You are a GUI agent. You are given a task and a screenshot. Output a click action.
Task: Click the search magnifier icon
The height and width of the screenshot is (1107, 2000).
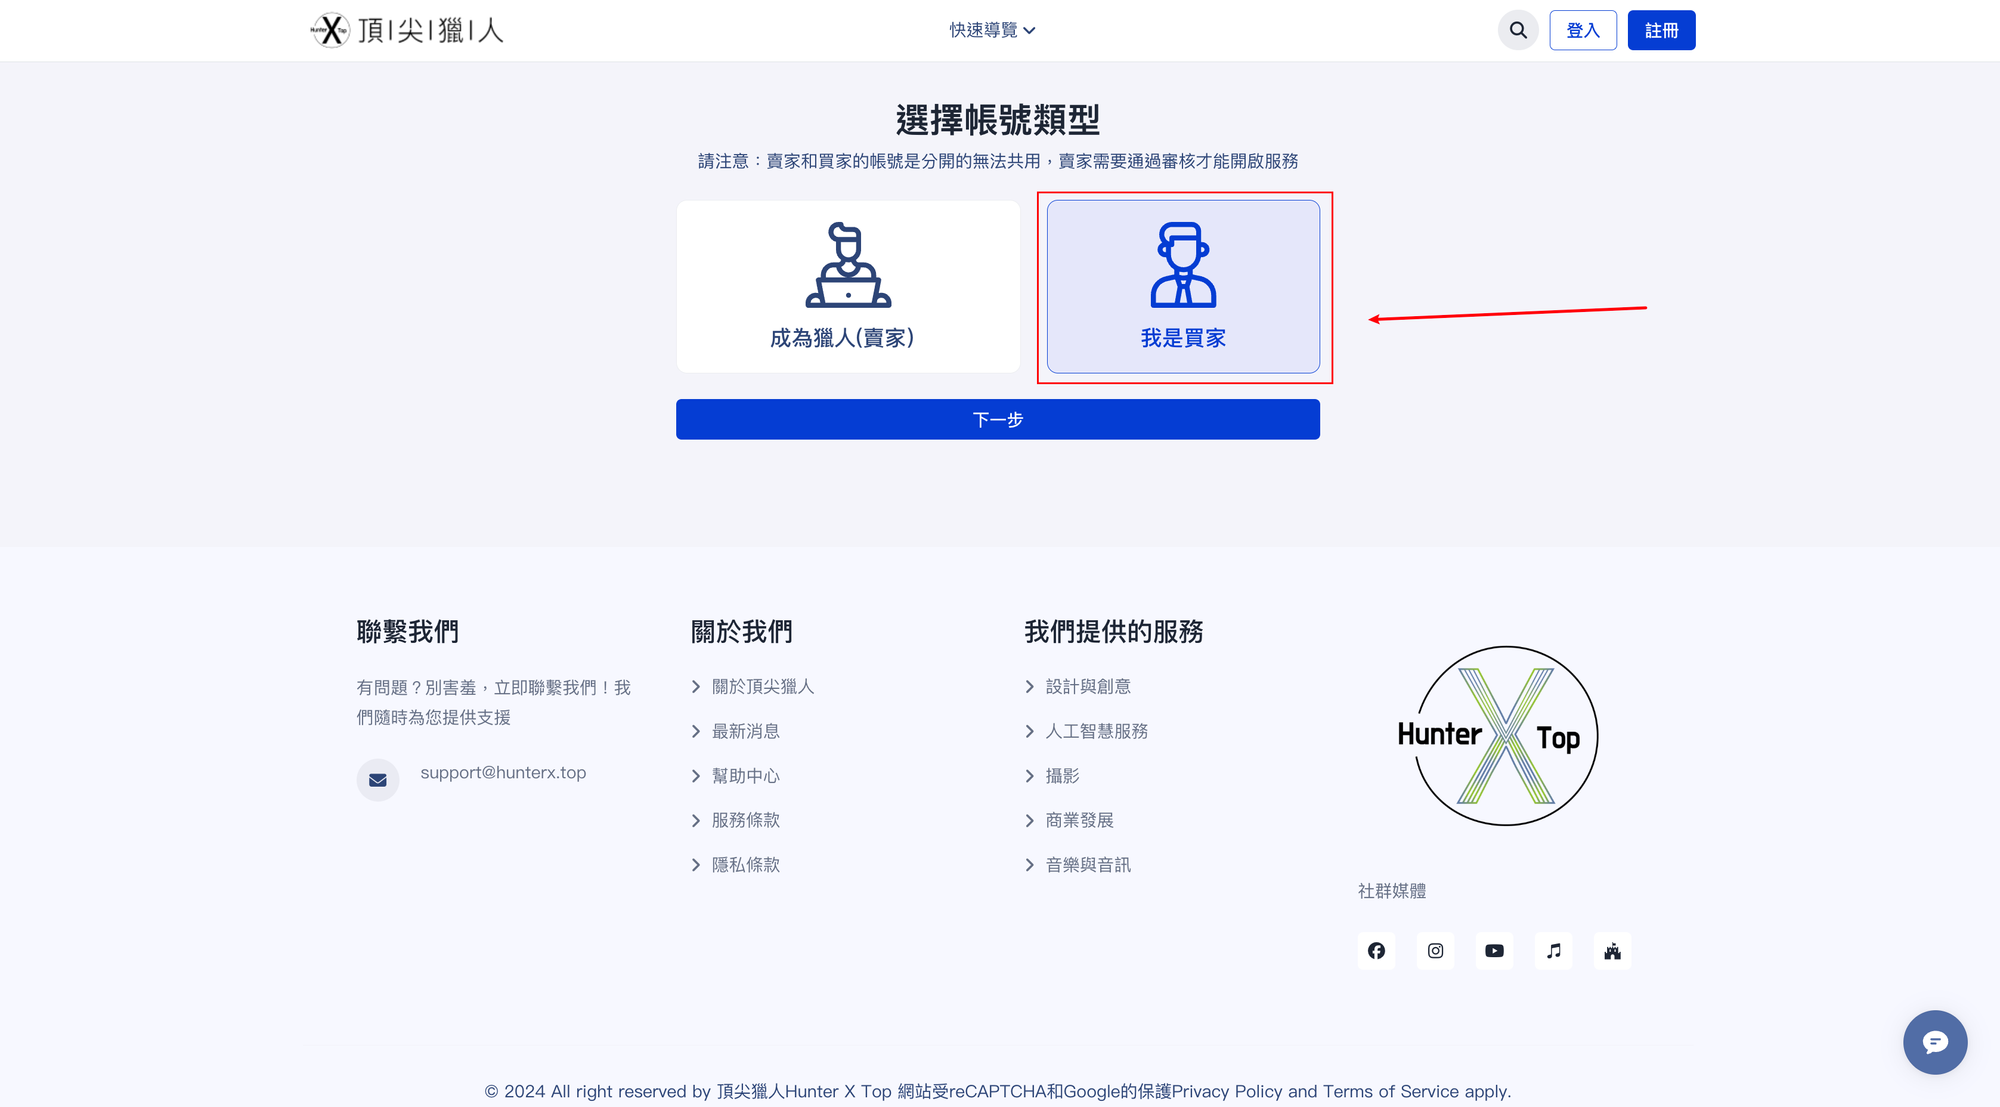pyautogui.click(x=1518, y=30)
